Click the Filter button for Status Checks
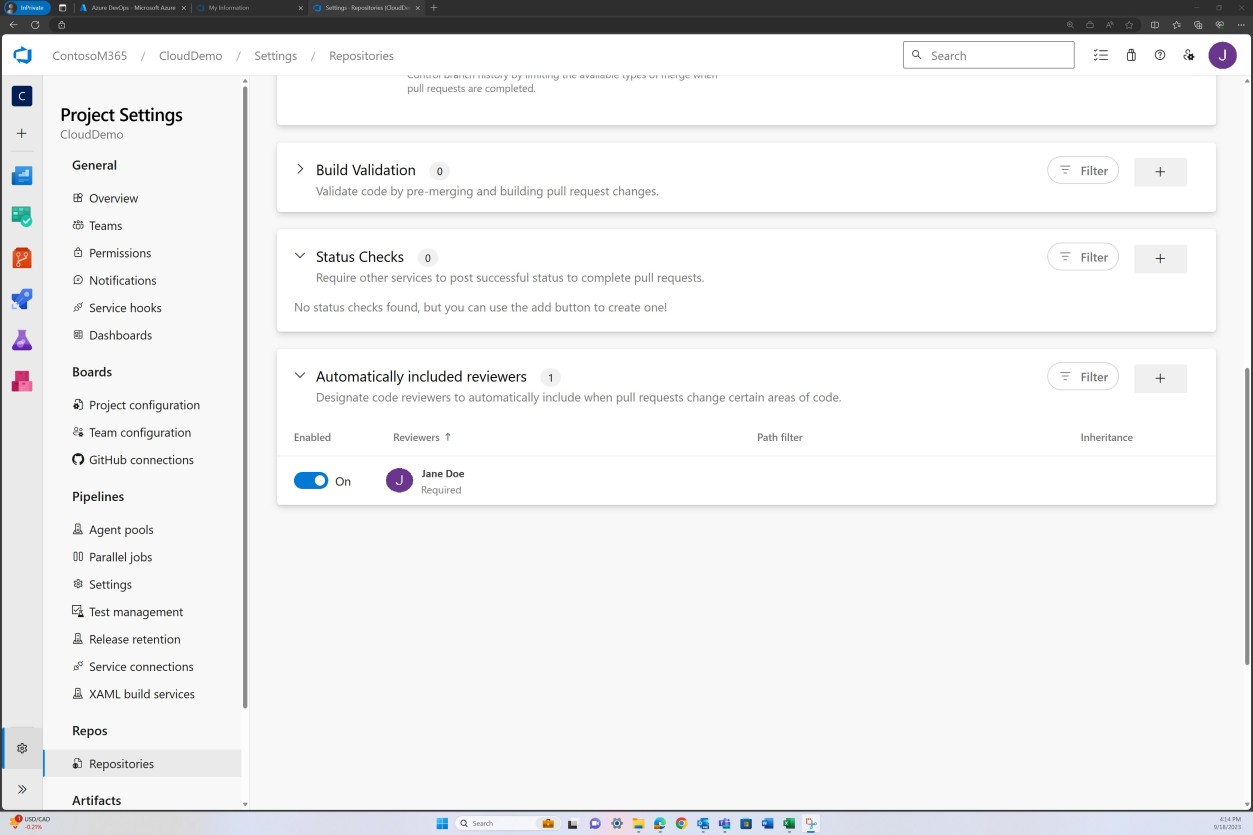The width and height of the screenshot is (1253, 835). point(1082,256)
